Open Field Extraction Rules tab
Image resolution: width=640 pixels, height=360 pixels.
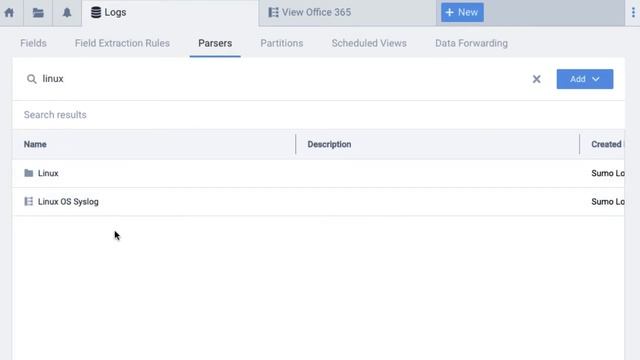point(122,43)
